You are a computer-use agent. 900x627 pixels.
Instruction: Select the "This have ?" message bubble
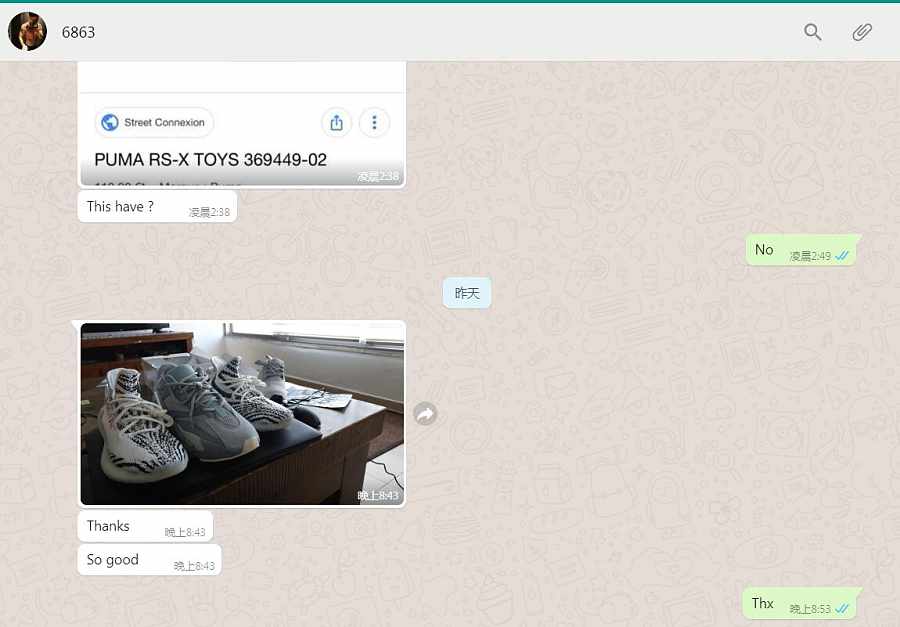coord(121,207)
